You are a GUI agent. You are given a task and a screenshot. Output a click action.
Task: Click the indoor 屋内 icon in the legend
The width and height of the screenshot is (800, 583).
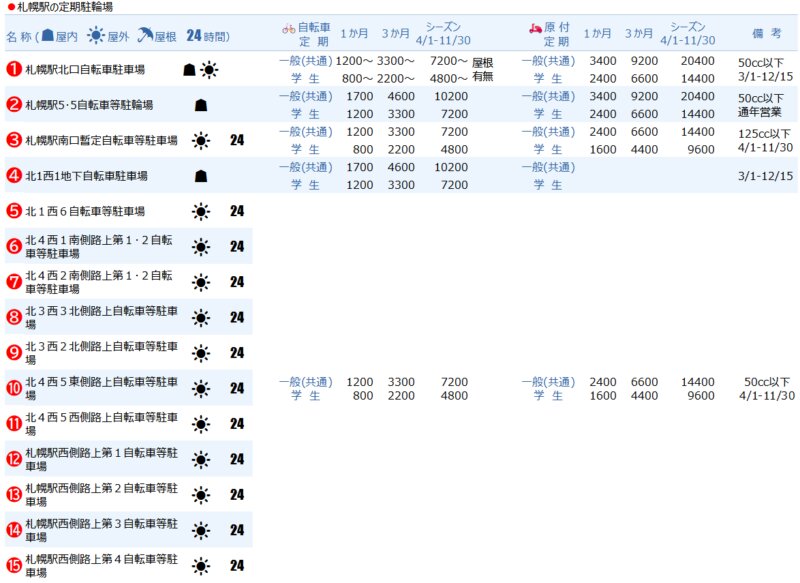46,37
